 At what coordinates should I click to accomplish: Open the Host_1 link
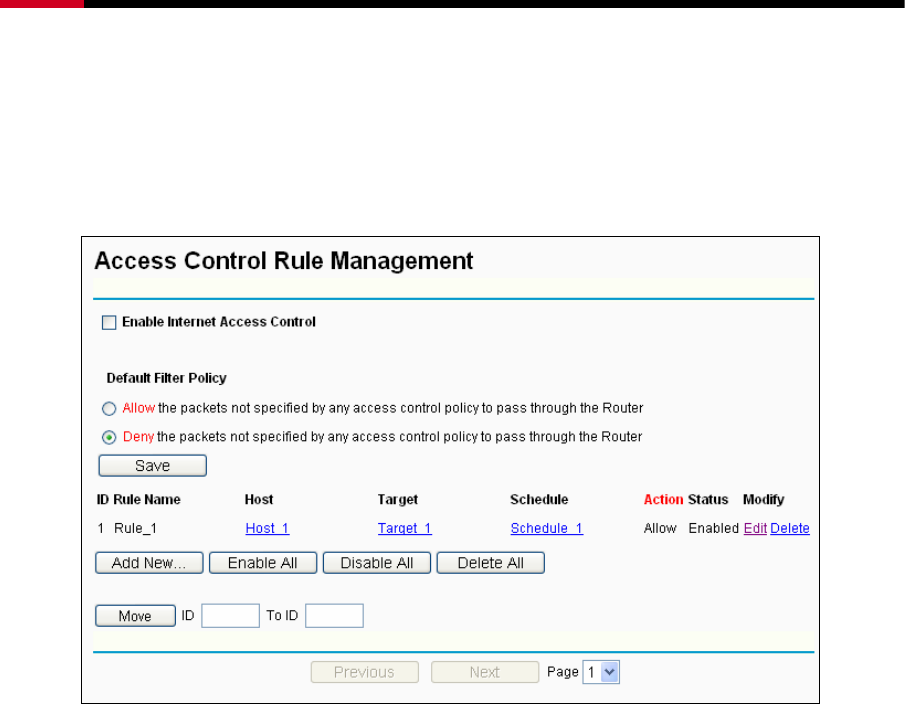coord(267,528)
